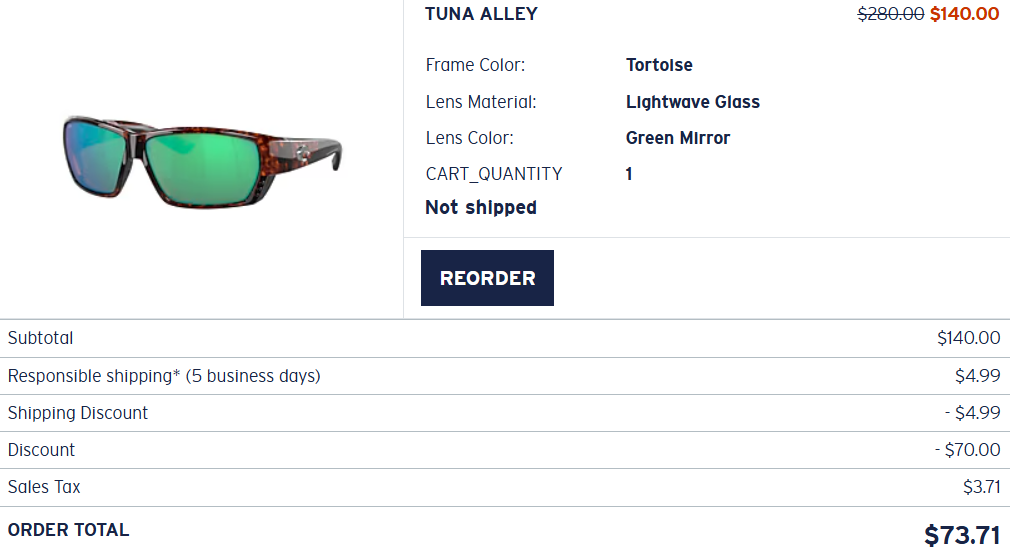Click the orange sale price beside the product title

pyautogui.click(x=964, y=14)
